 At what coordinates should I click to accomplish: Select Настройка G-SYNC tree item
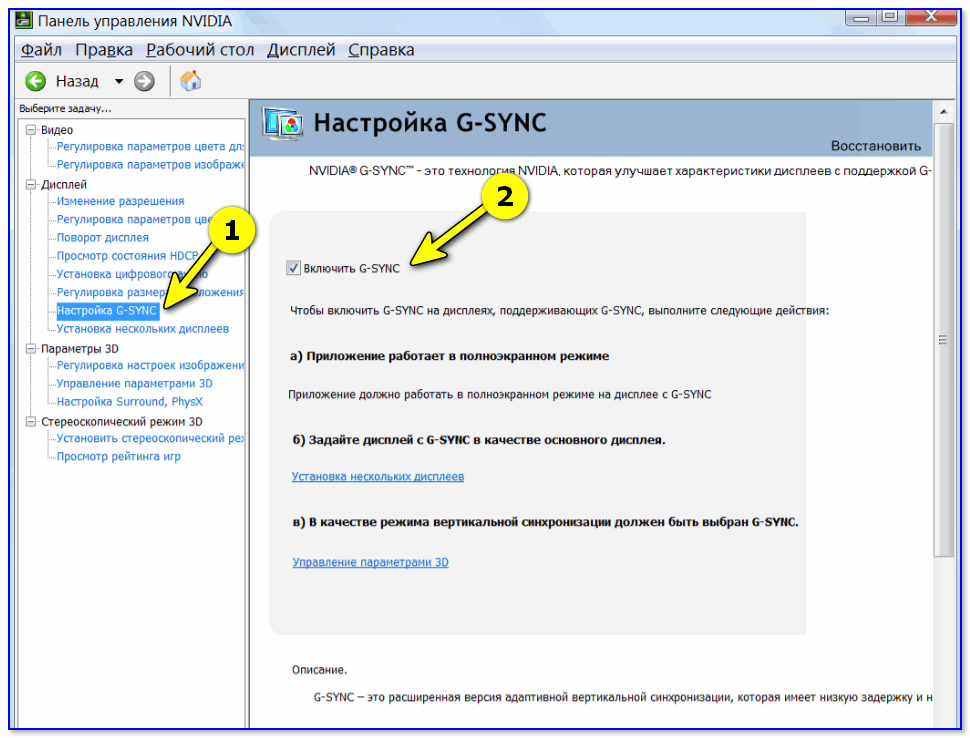pos(107,311)
